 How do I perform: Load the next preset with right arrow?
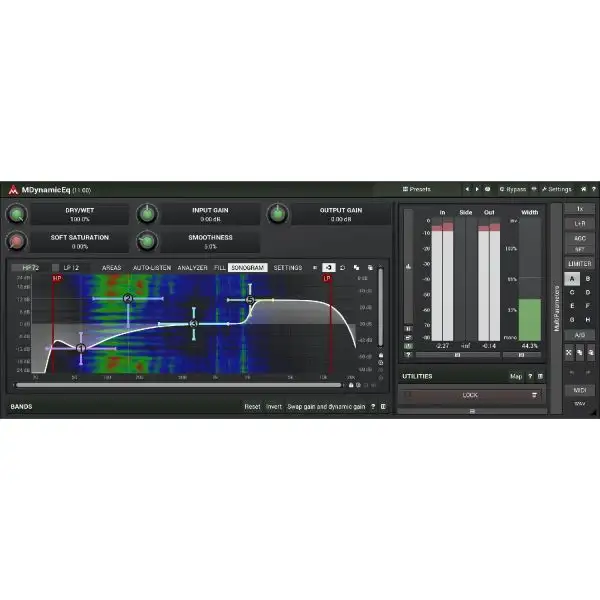pyautogui.click(x=476, y=188)
